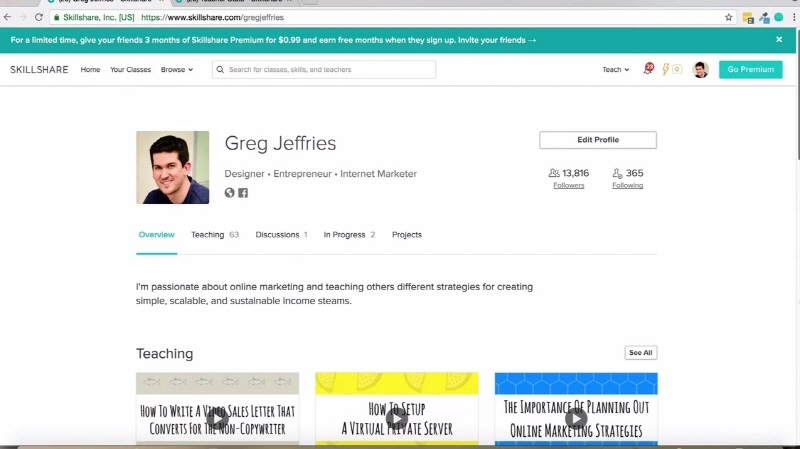Play the Planning Out Marketing Strategies class
Screen dimensions: 800x449
576,419
